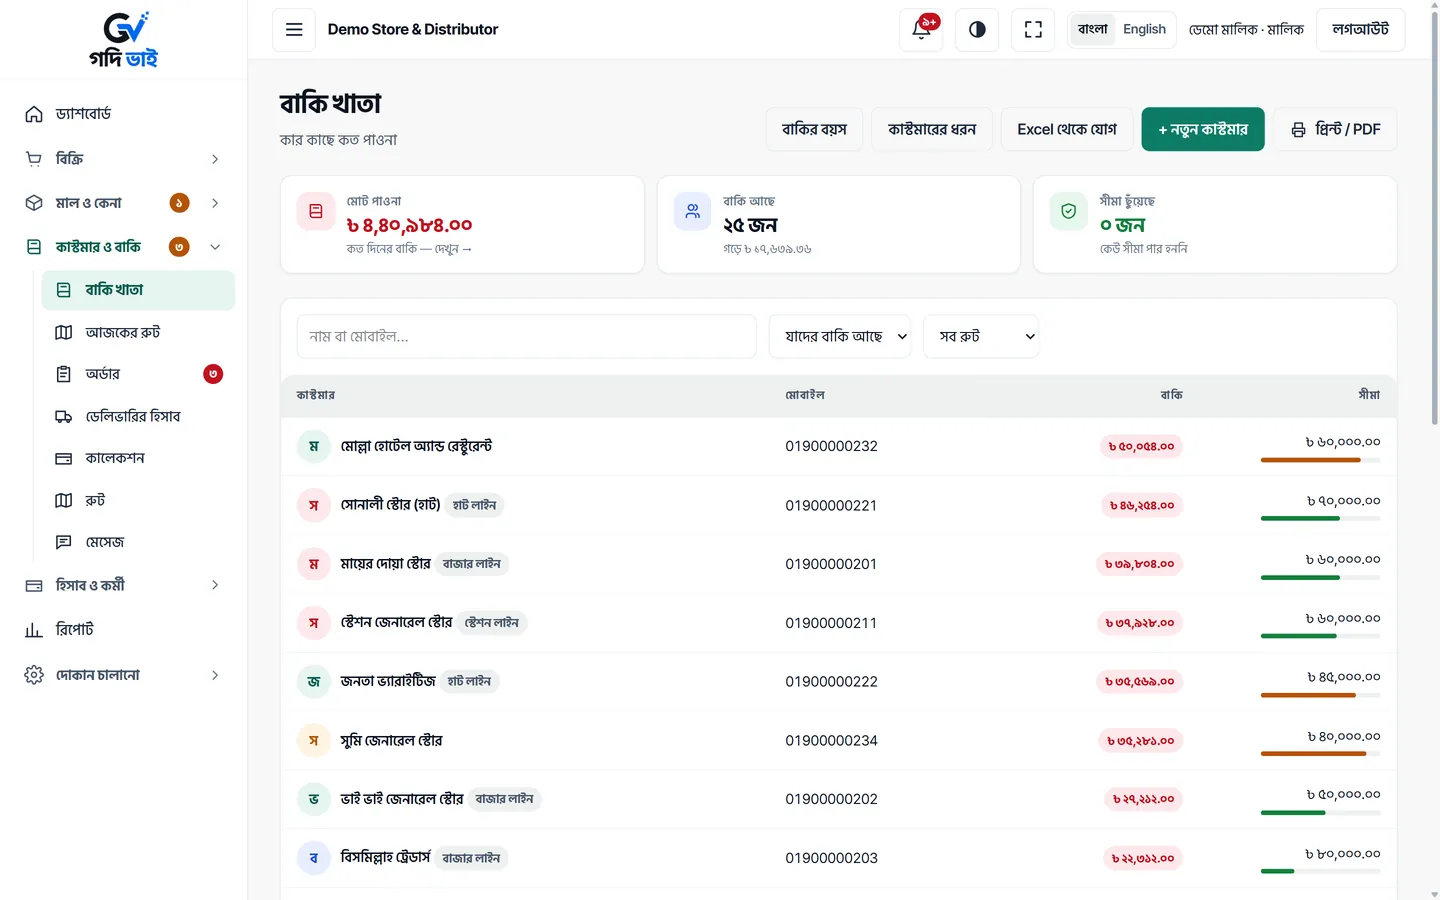Click the কত দিনের বাকি — দেখুন link
Image resolution: width=1440 pixels, height=900 pixels.
[409, 249]
